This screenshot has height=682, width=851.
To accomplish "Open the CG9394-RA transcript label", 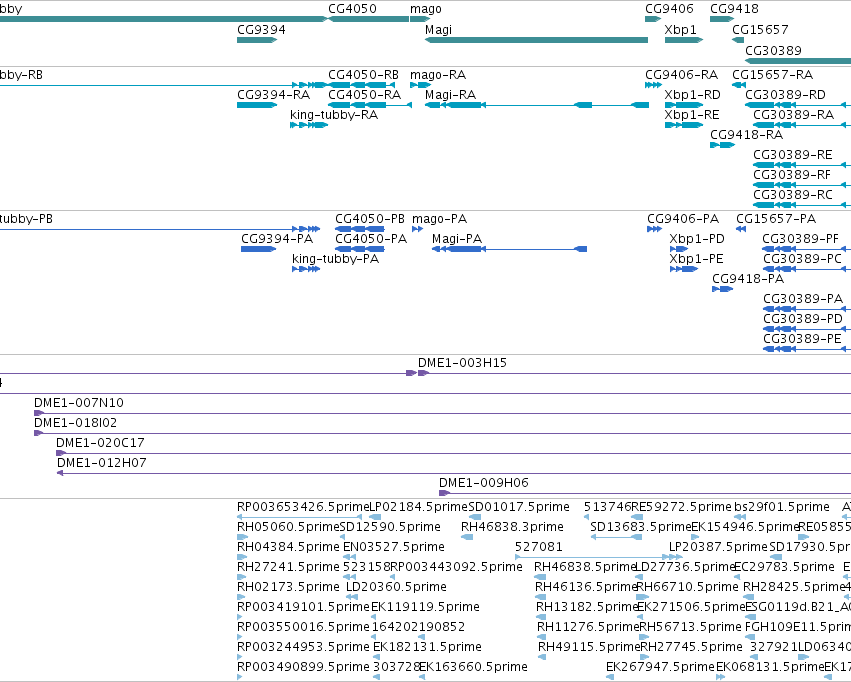I will point(274,95).
